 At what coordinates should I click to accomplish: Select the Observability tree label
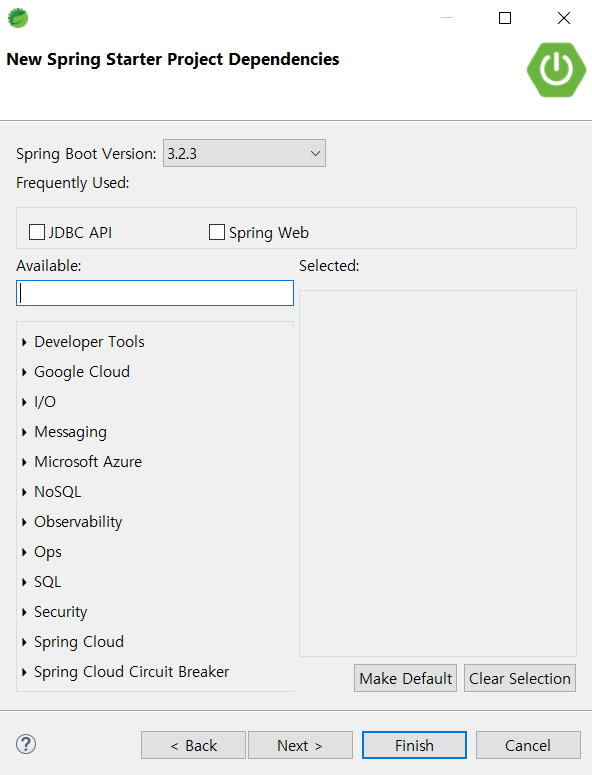coord(78,522)
